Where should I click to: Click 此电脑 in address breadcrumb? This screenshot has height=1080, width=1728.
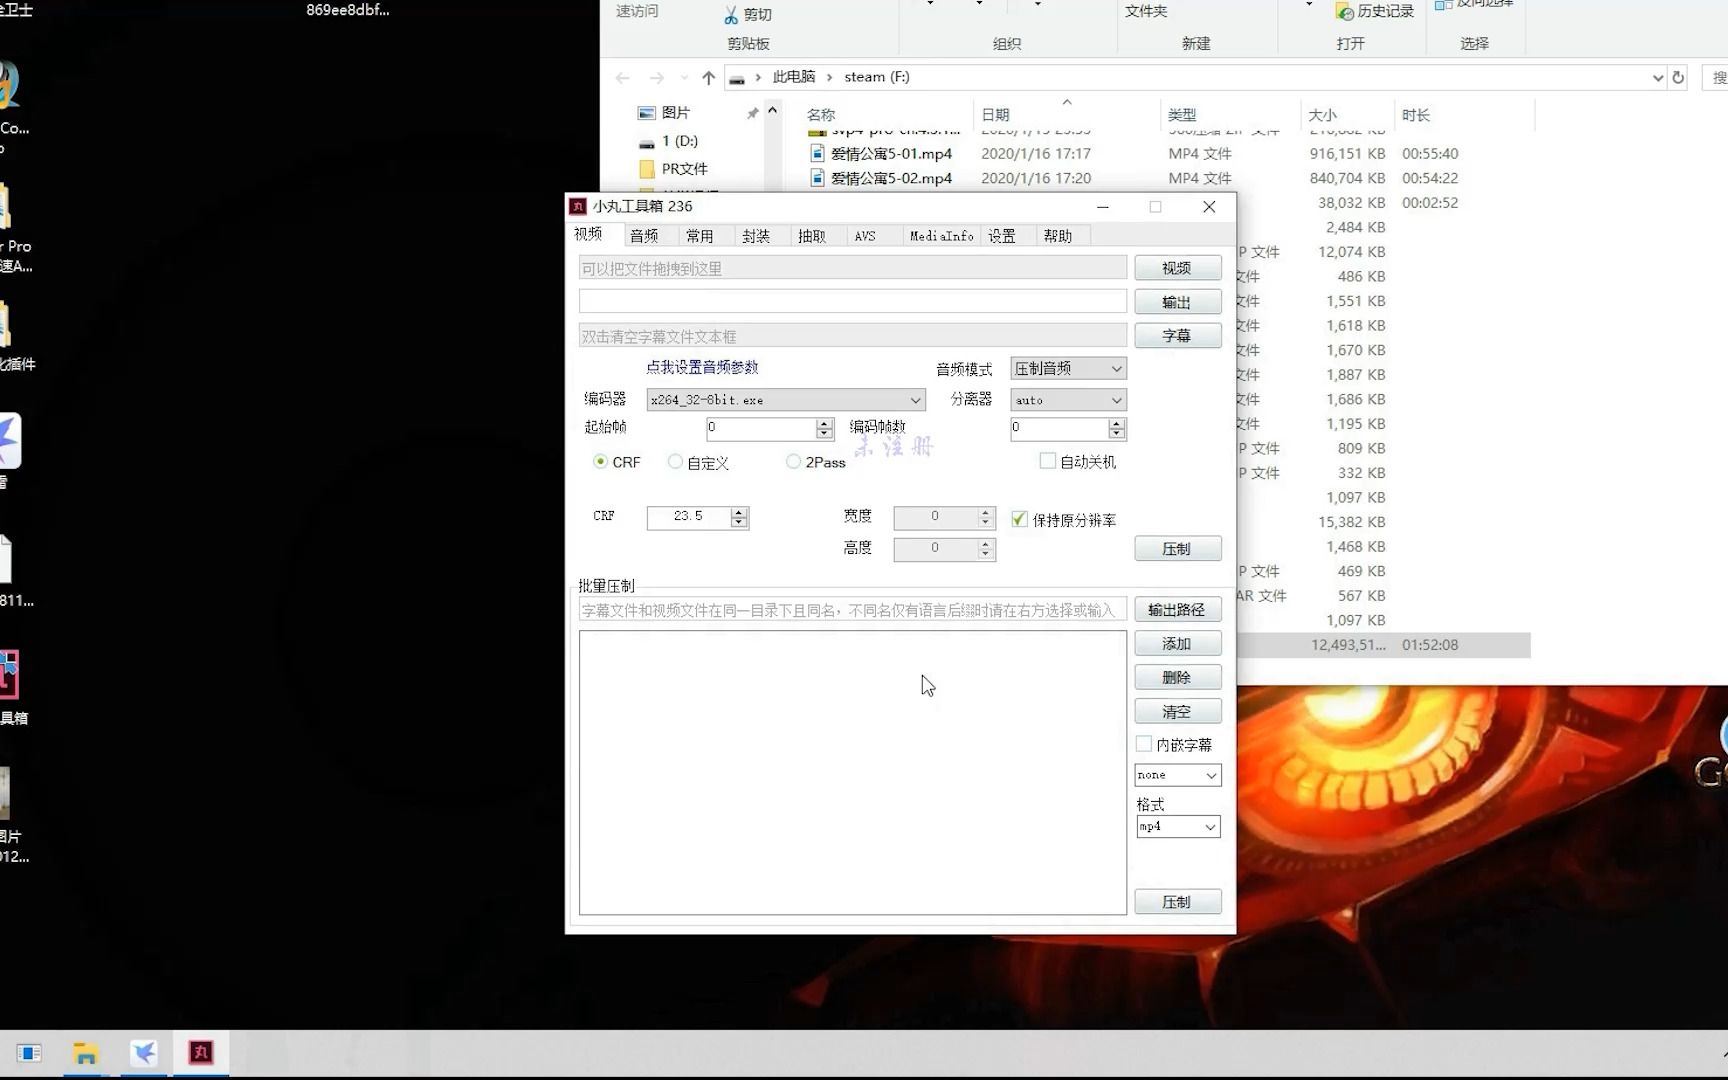click(794, 77)
